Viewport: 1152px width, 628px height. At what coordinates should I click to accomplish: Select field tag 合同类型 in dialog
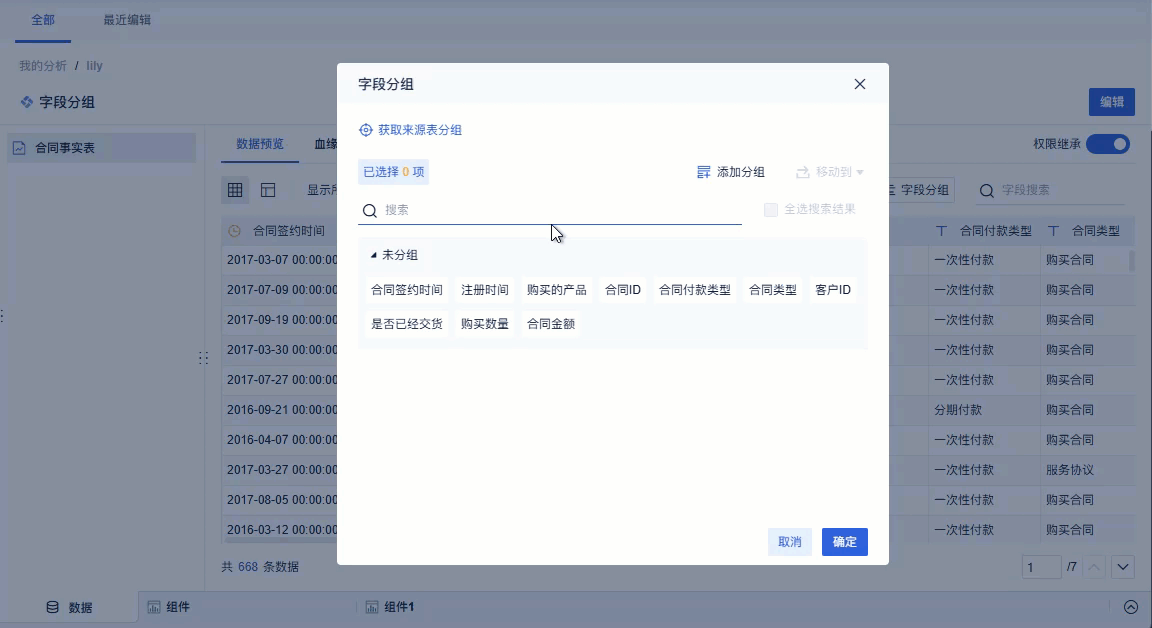click(x=772, y=290)
